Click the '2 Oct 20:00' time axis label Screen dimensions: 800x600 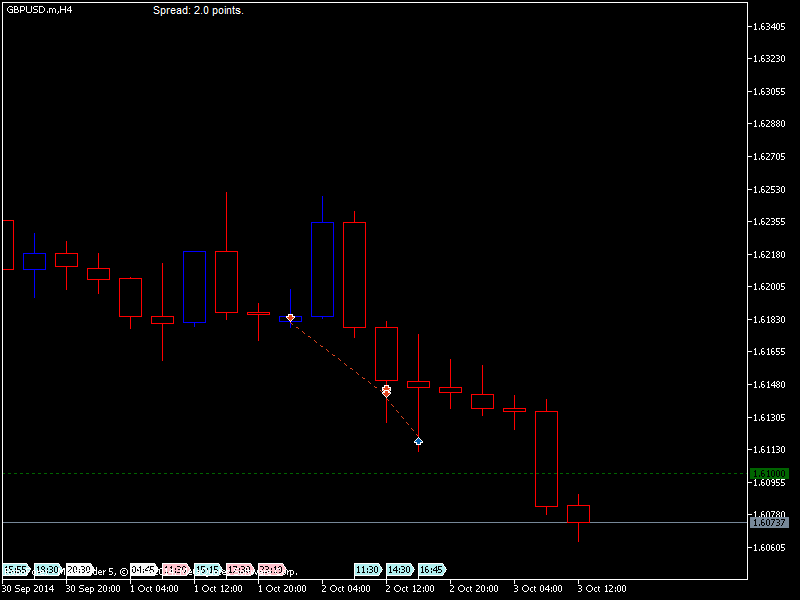tap(474, 589)
